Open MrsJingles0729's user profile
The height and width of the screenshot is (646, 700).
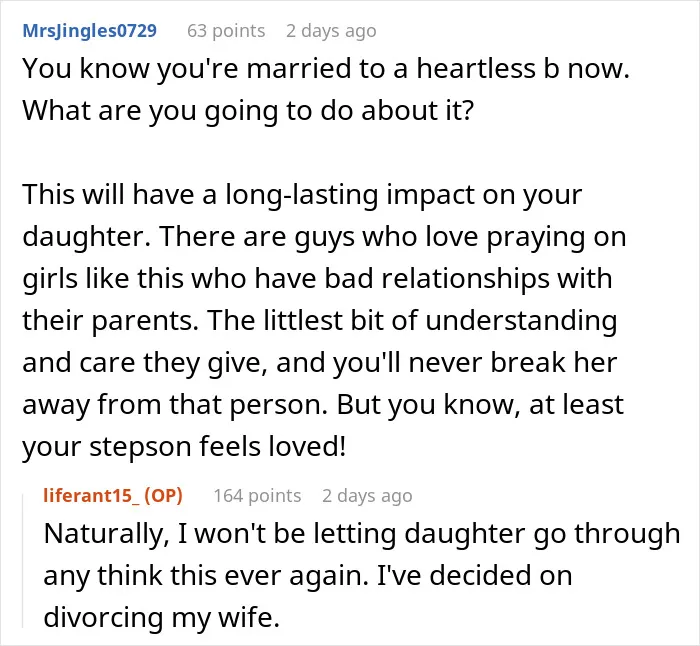pyautogui.click(x=89, y=31)
